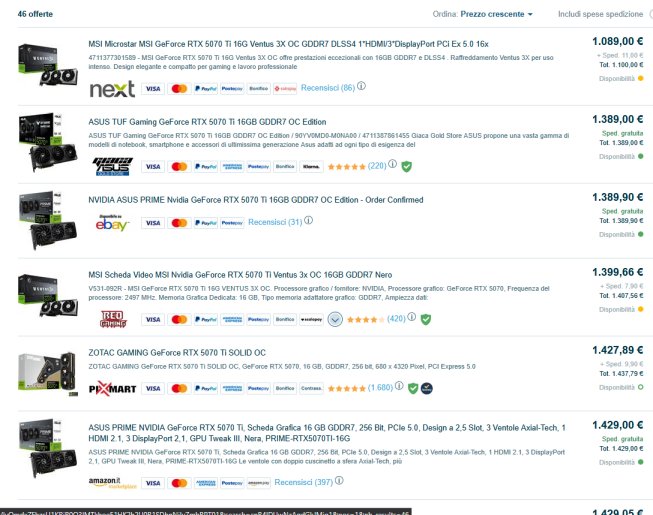Viewport: 653px width, 515px height.
Task: Click the (1.680) rating stars for Pixmart
Action: point(346,389)
